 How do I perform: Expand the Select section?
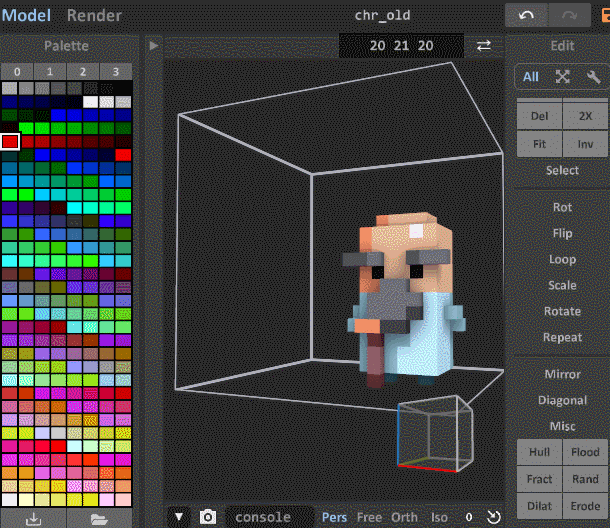562,170
